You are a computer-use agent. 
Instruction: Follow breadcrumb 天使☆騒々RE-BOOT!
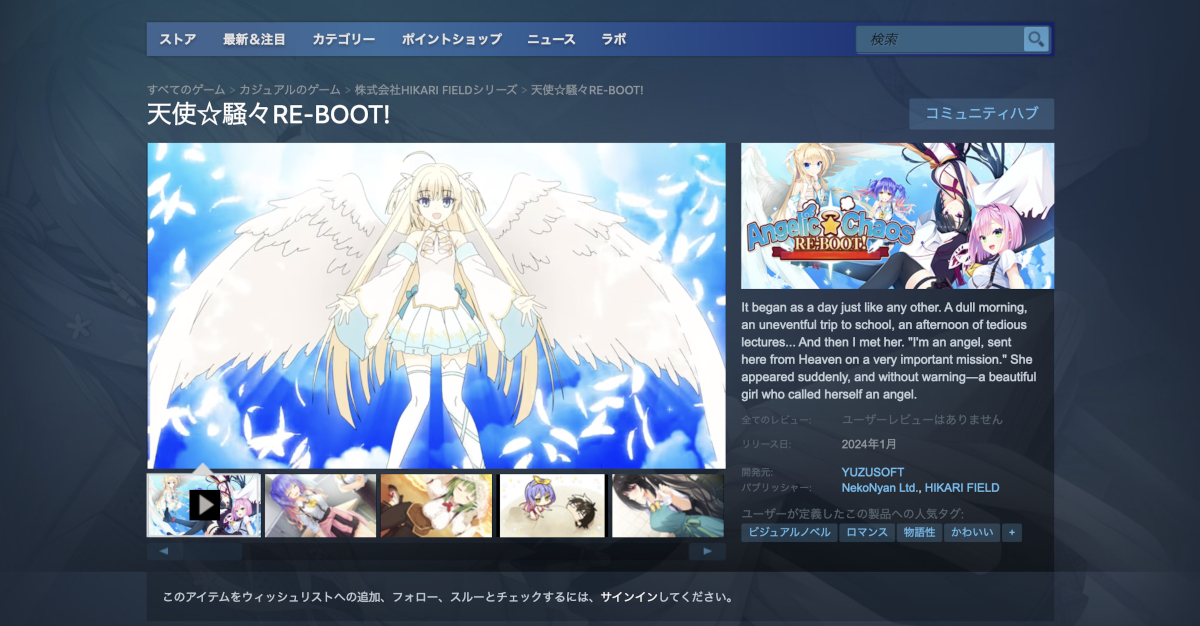click(x=587, y=90)
